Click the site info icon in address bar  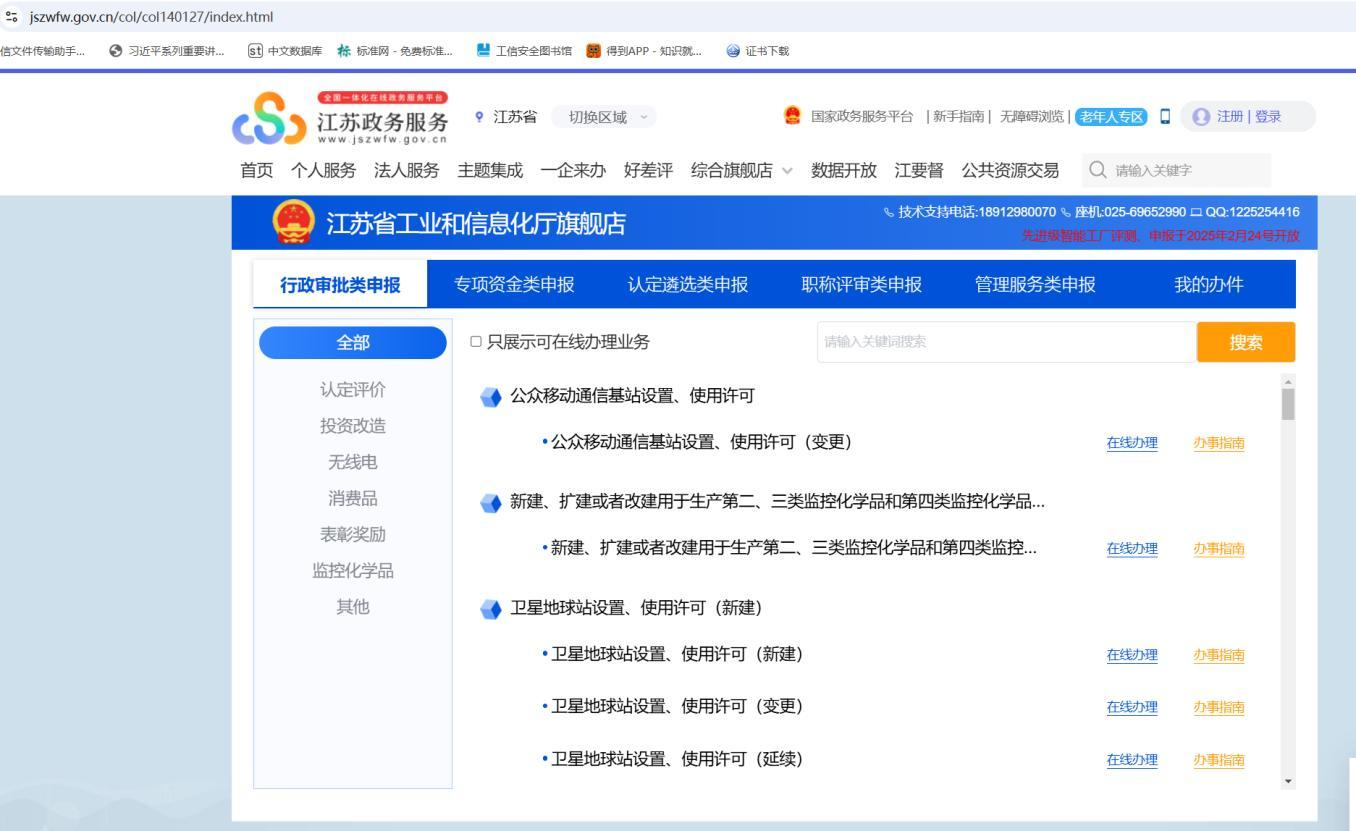12,17
